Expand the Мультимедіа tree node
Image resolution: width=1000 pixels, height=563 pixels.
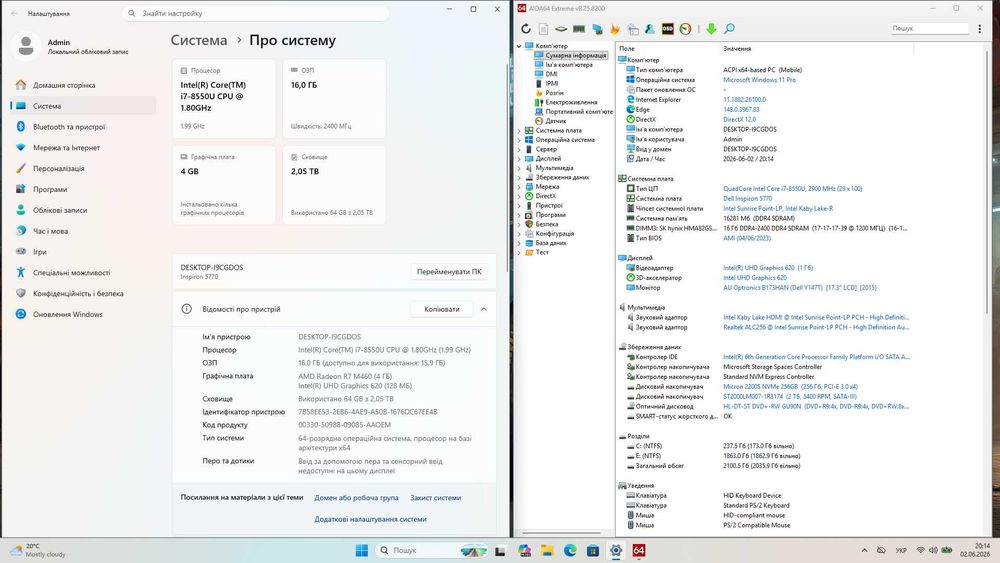click(519, 168)
